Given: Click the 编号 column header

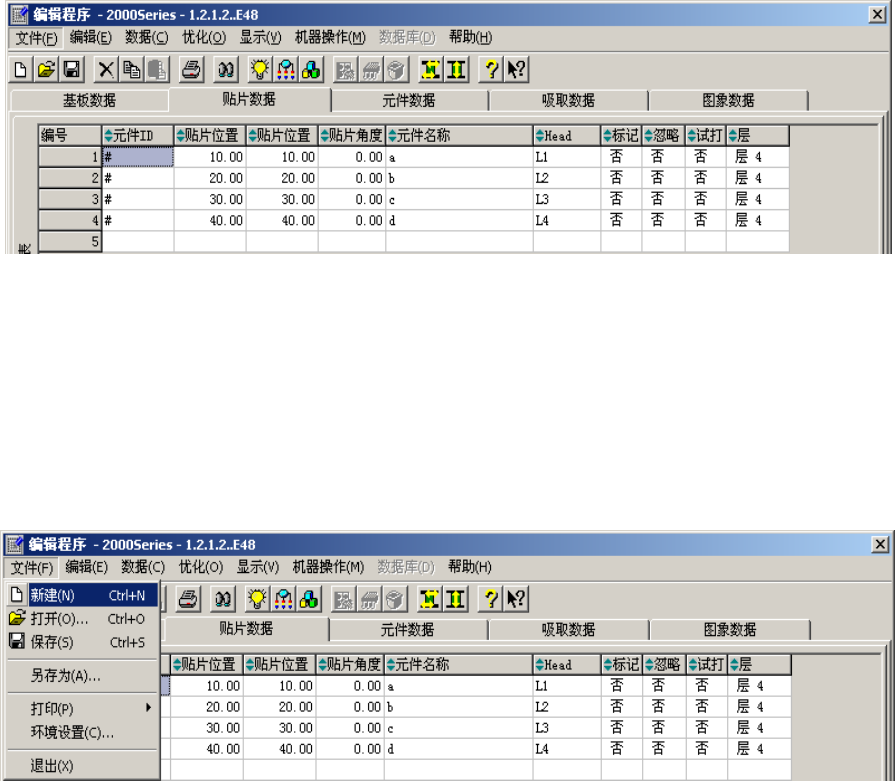Looking at the screenshot, I should click(x=70, y=135).
